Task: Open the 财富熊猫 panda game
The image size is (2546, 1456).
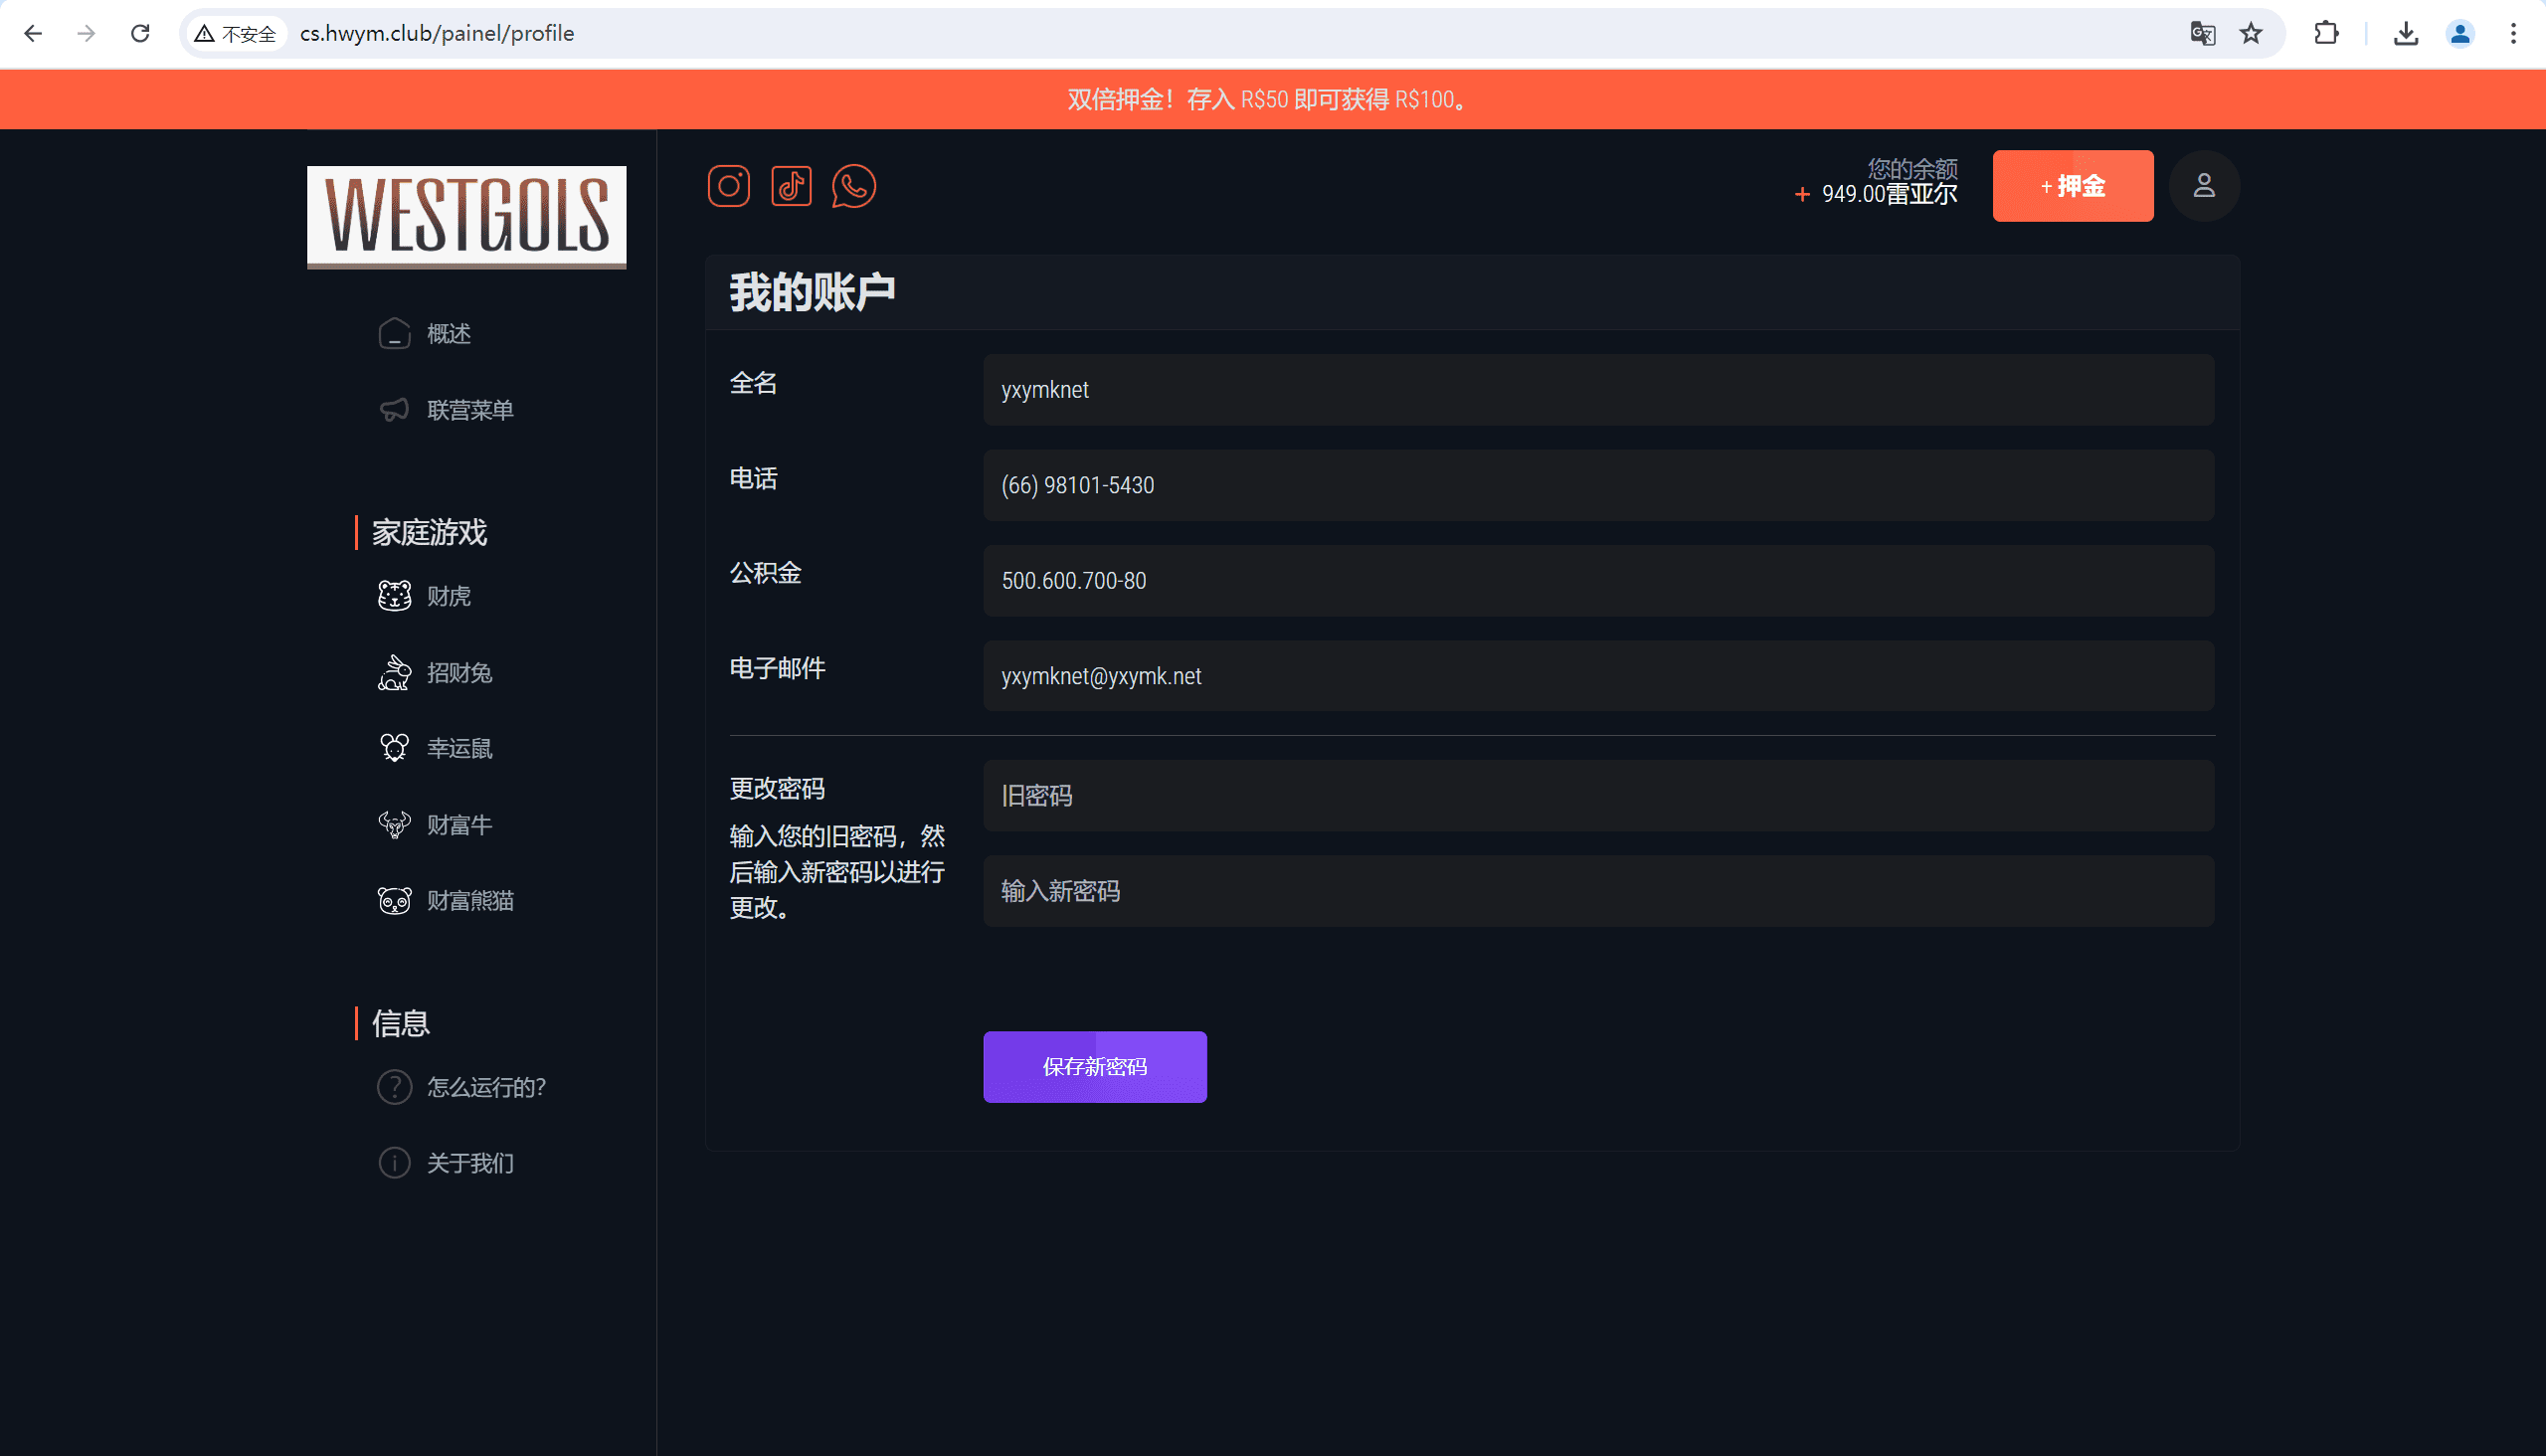Action: (469, 901)
